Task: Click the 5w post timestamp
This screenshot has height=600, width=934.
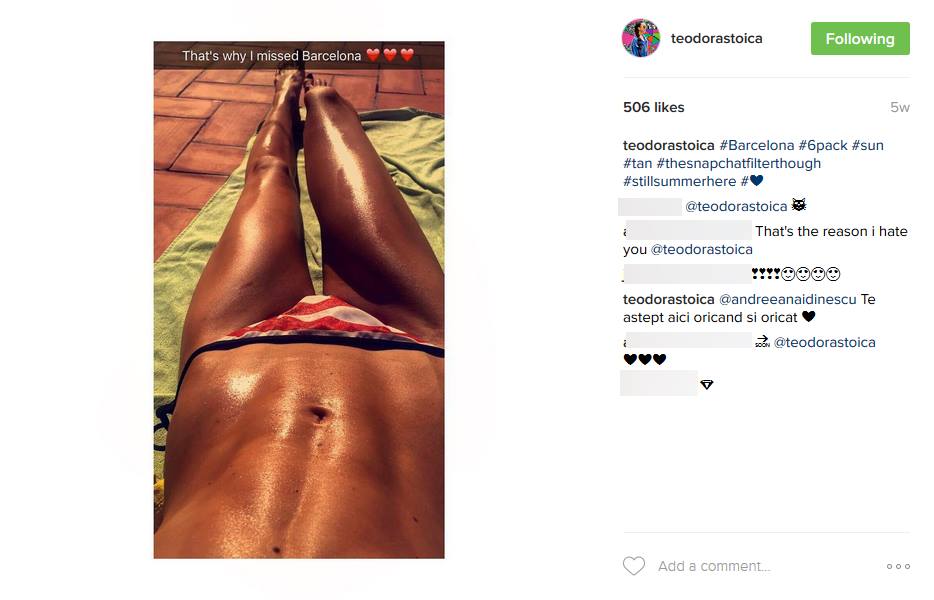Action: tap(899, 107)
